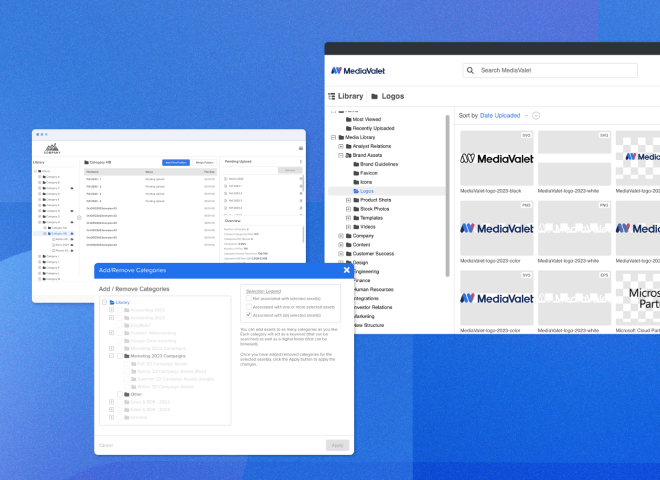Click the blue Logos open-folder icon
The image size is (660, 480).
tap(356, 191)
